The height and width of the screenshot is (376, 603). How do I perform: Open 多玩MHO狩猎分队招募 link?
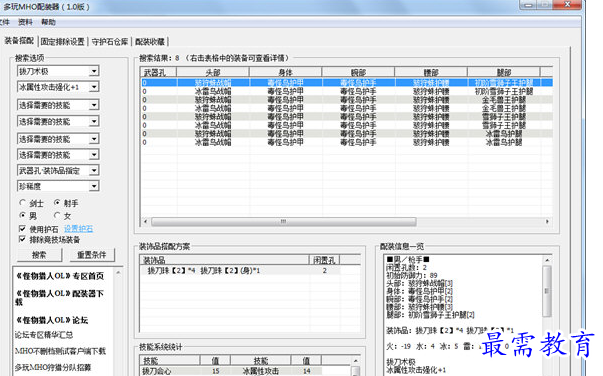click(53, 367)
